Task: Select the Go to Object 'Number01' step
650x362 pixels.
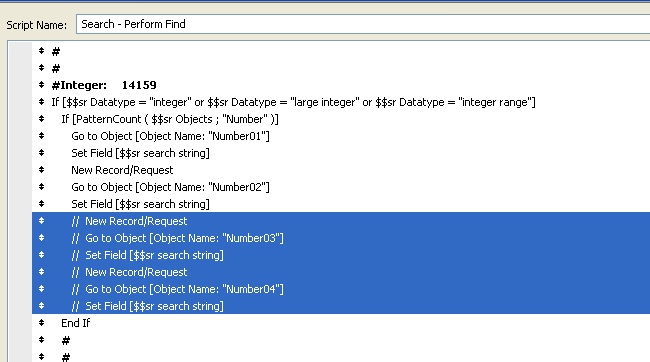Action: point(170,136)
